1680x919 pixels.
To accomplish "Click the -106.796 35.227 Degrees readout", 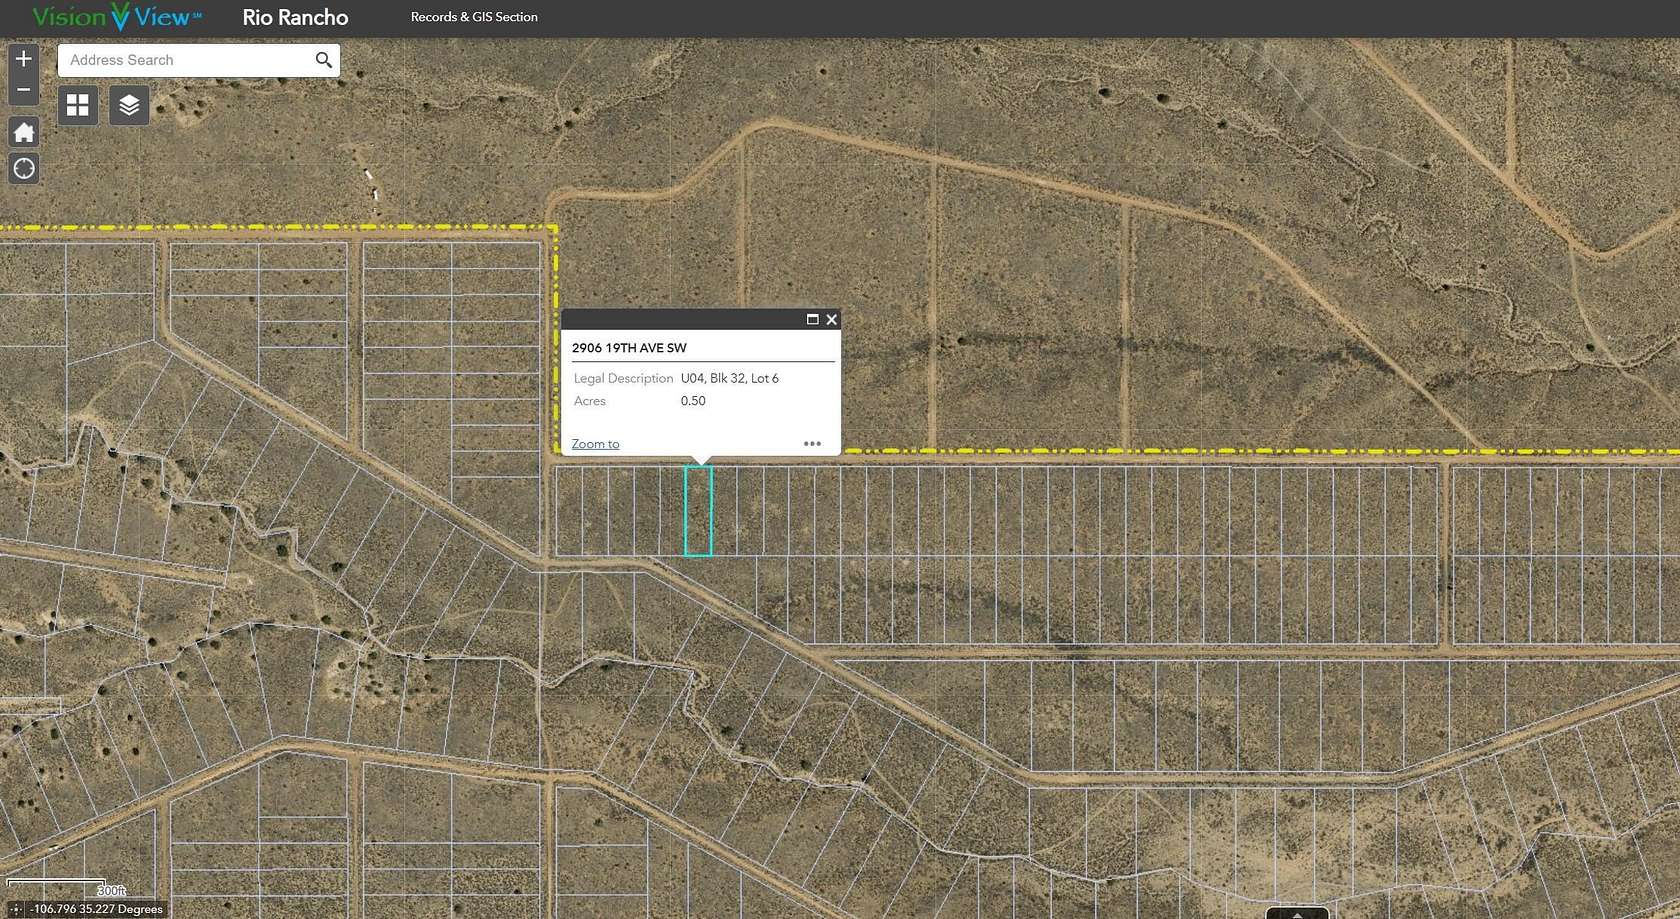I will [95, 909].
